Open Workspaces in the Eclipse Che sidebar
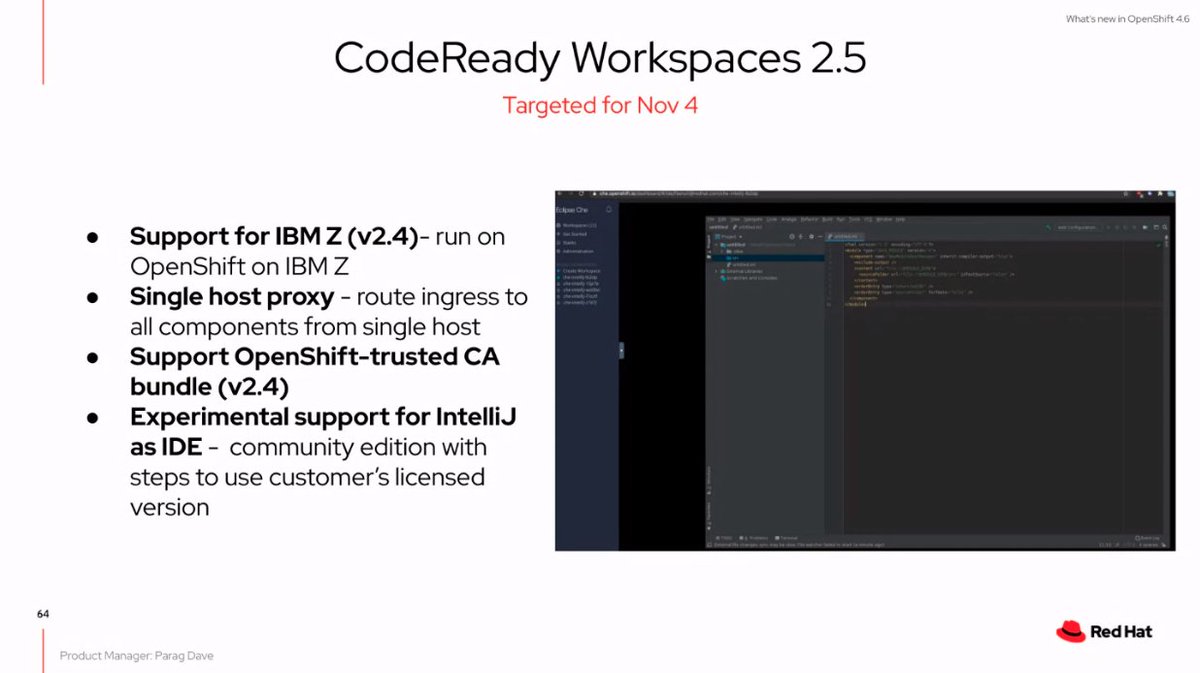This screenshot has width=1200, height=673. click(x=578, y=225)
